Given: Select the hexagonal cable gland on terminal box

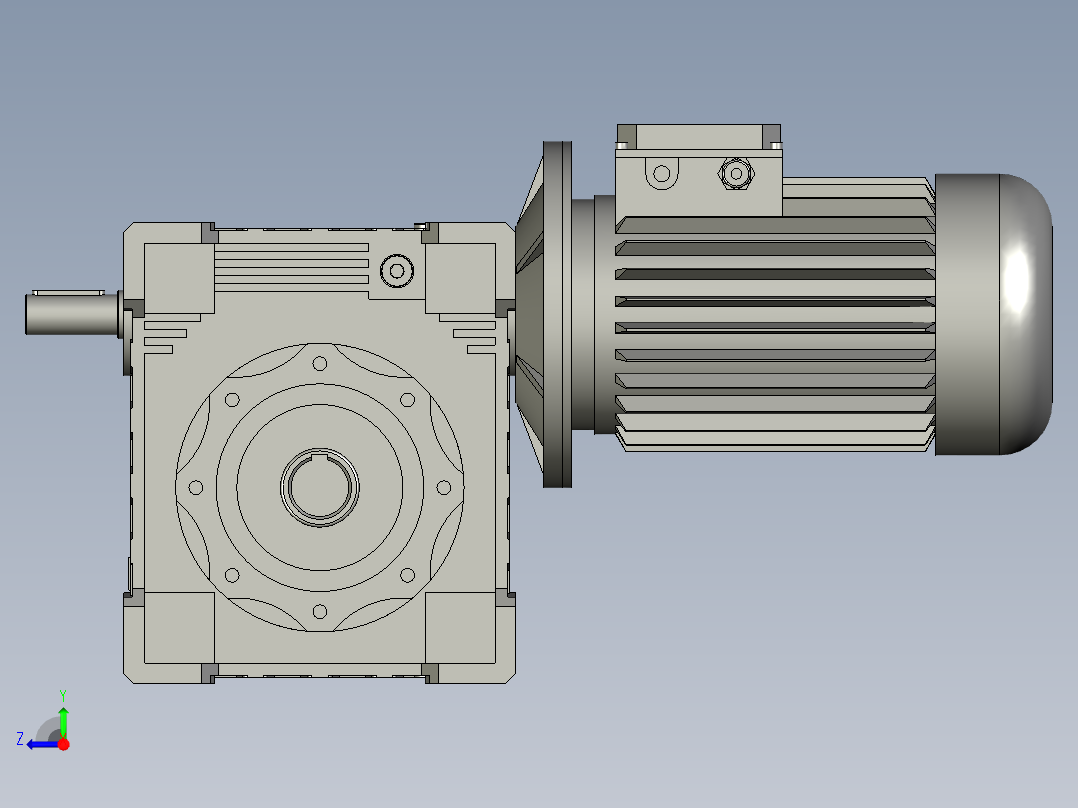Looking at the screenshot, I should pos(736,174).
